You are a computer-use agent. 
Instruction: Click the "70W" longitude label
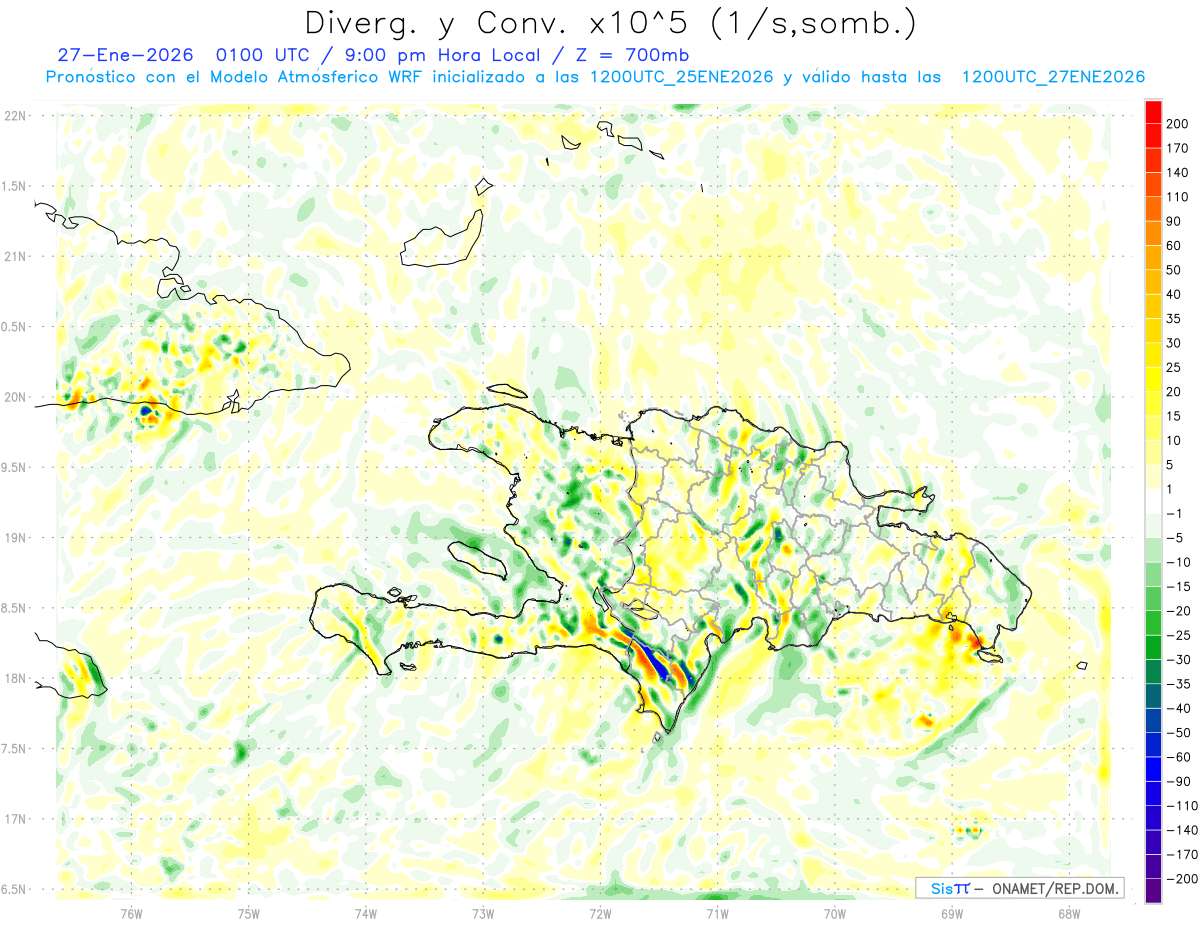834,913
